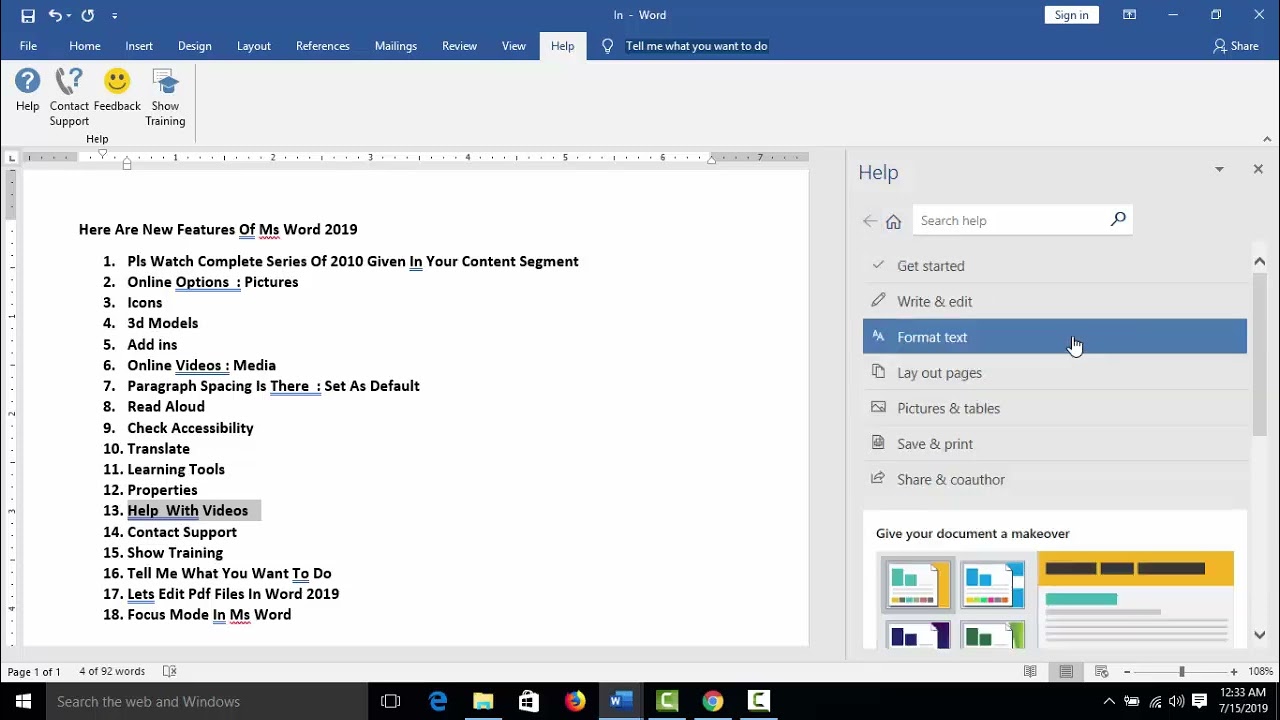This screenshot has width=1280, height=720.
Task: Click the ruler tab selector icon
Action: [11, 157]
